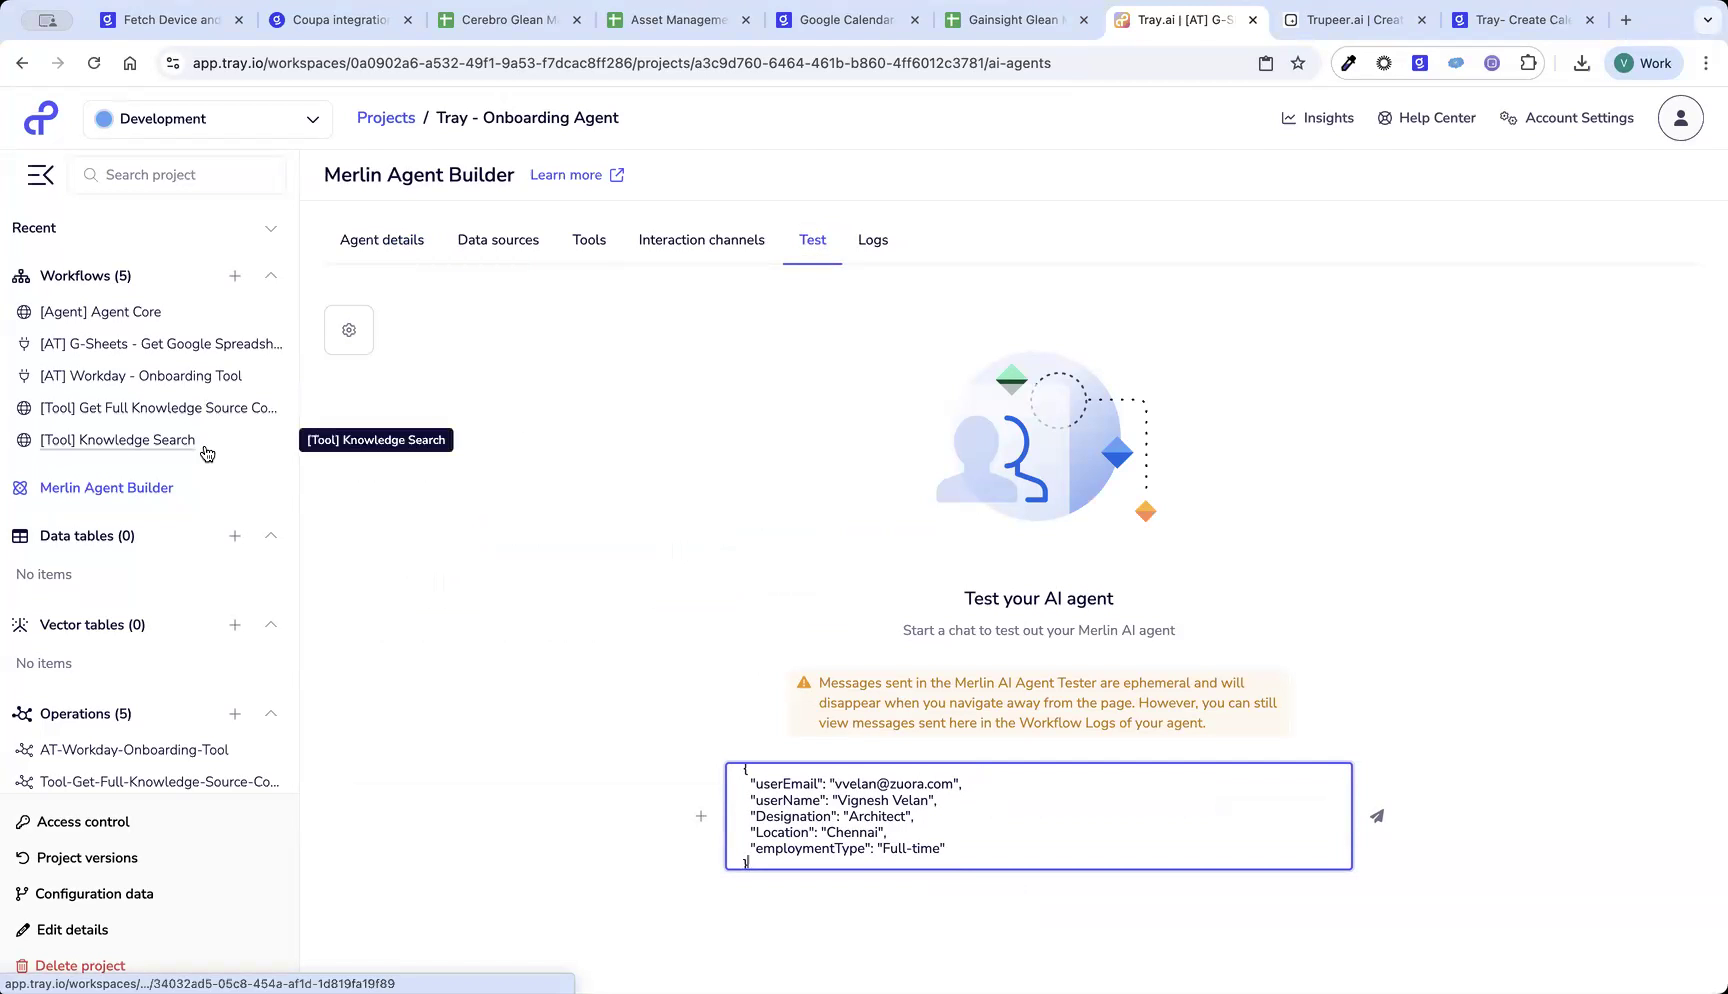Send the test message with paper plane icon

coord(1377,815)
